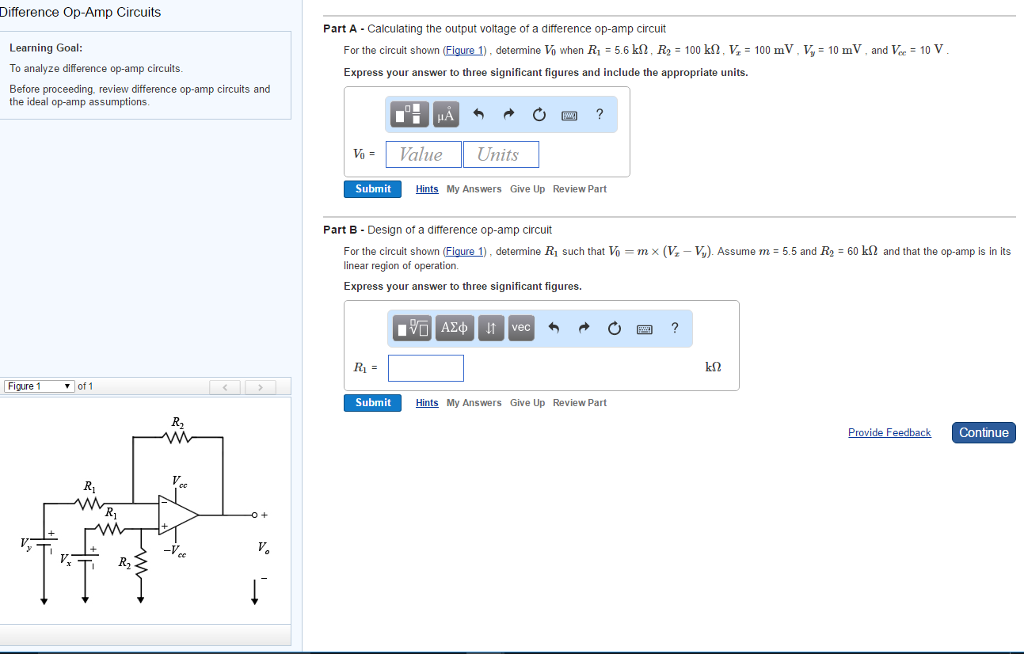Image resolution: width=1024 pixels, height=654 pixels.
Task: Submit the Part A answer
Action: [x=372, y=189]
